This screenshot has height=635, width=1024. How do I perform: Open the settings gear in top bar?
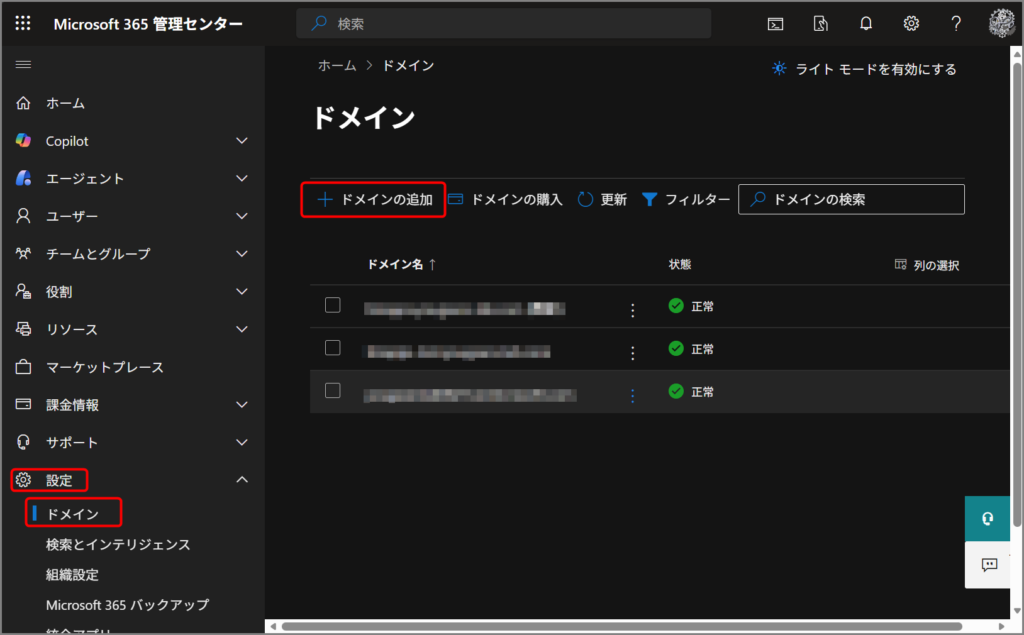(911, 23)
